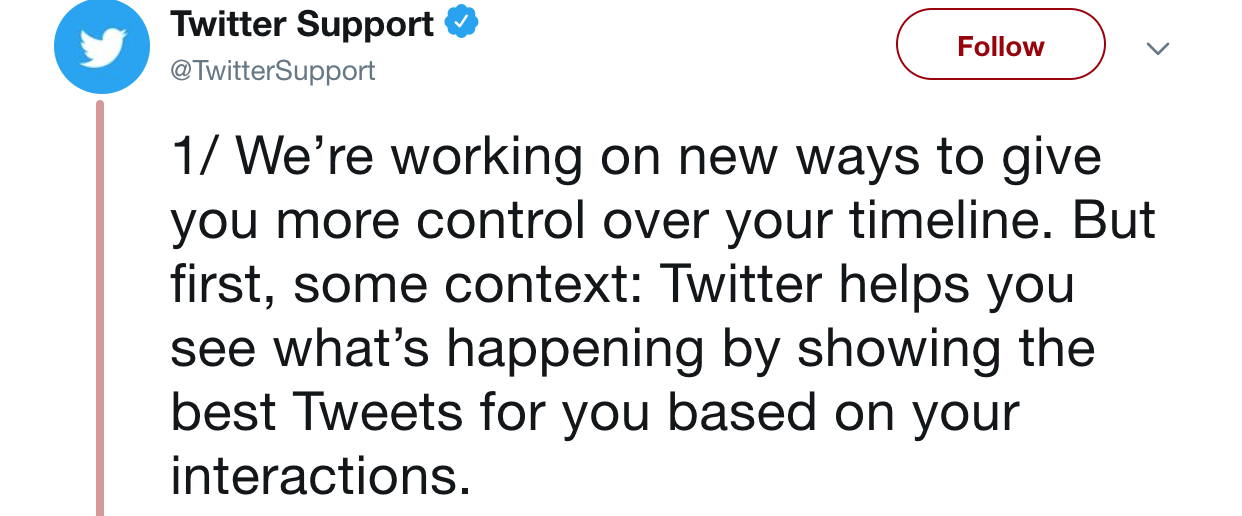Viewport: 1242px width, 516px height.
Task: Expand the tweet options chevron menu
Action: point(1158,48)
